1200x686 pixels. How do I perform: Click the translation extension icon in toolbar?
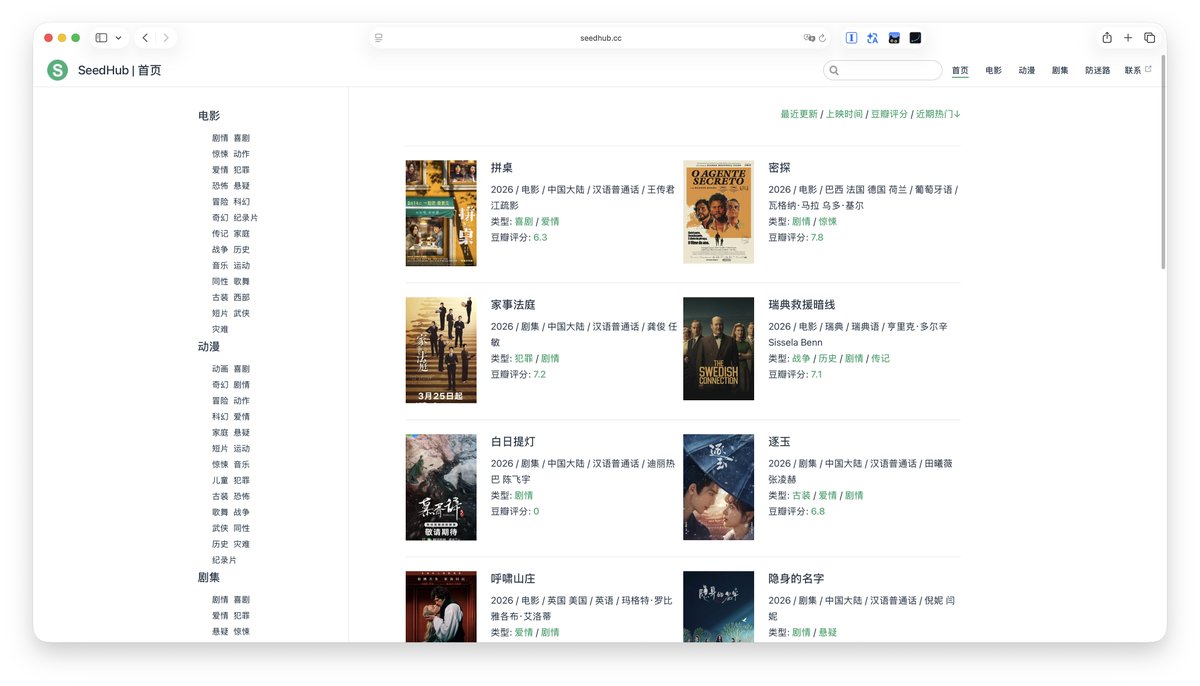coord(872,38)
